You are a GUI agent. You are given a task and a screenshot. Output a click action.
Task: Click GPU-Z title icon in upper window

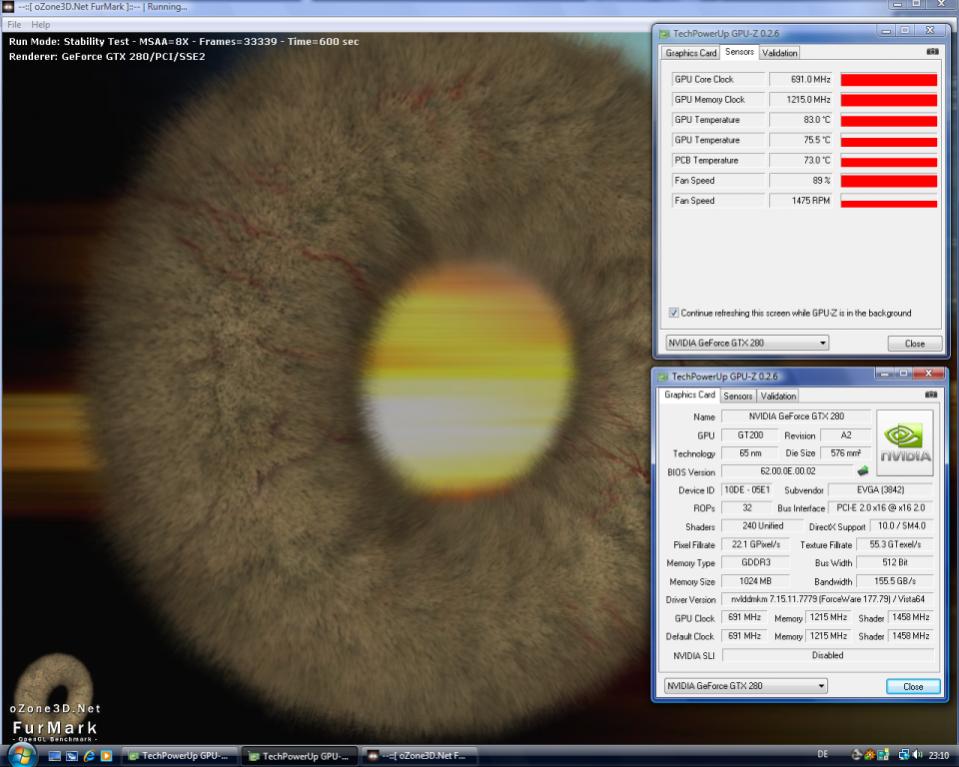point(664,34)
